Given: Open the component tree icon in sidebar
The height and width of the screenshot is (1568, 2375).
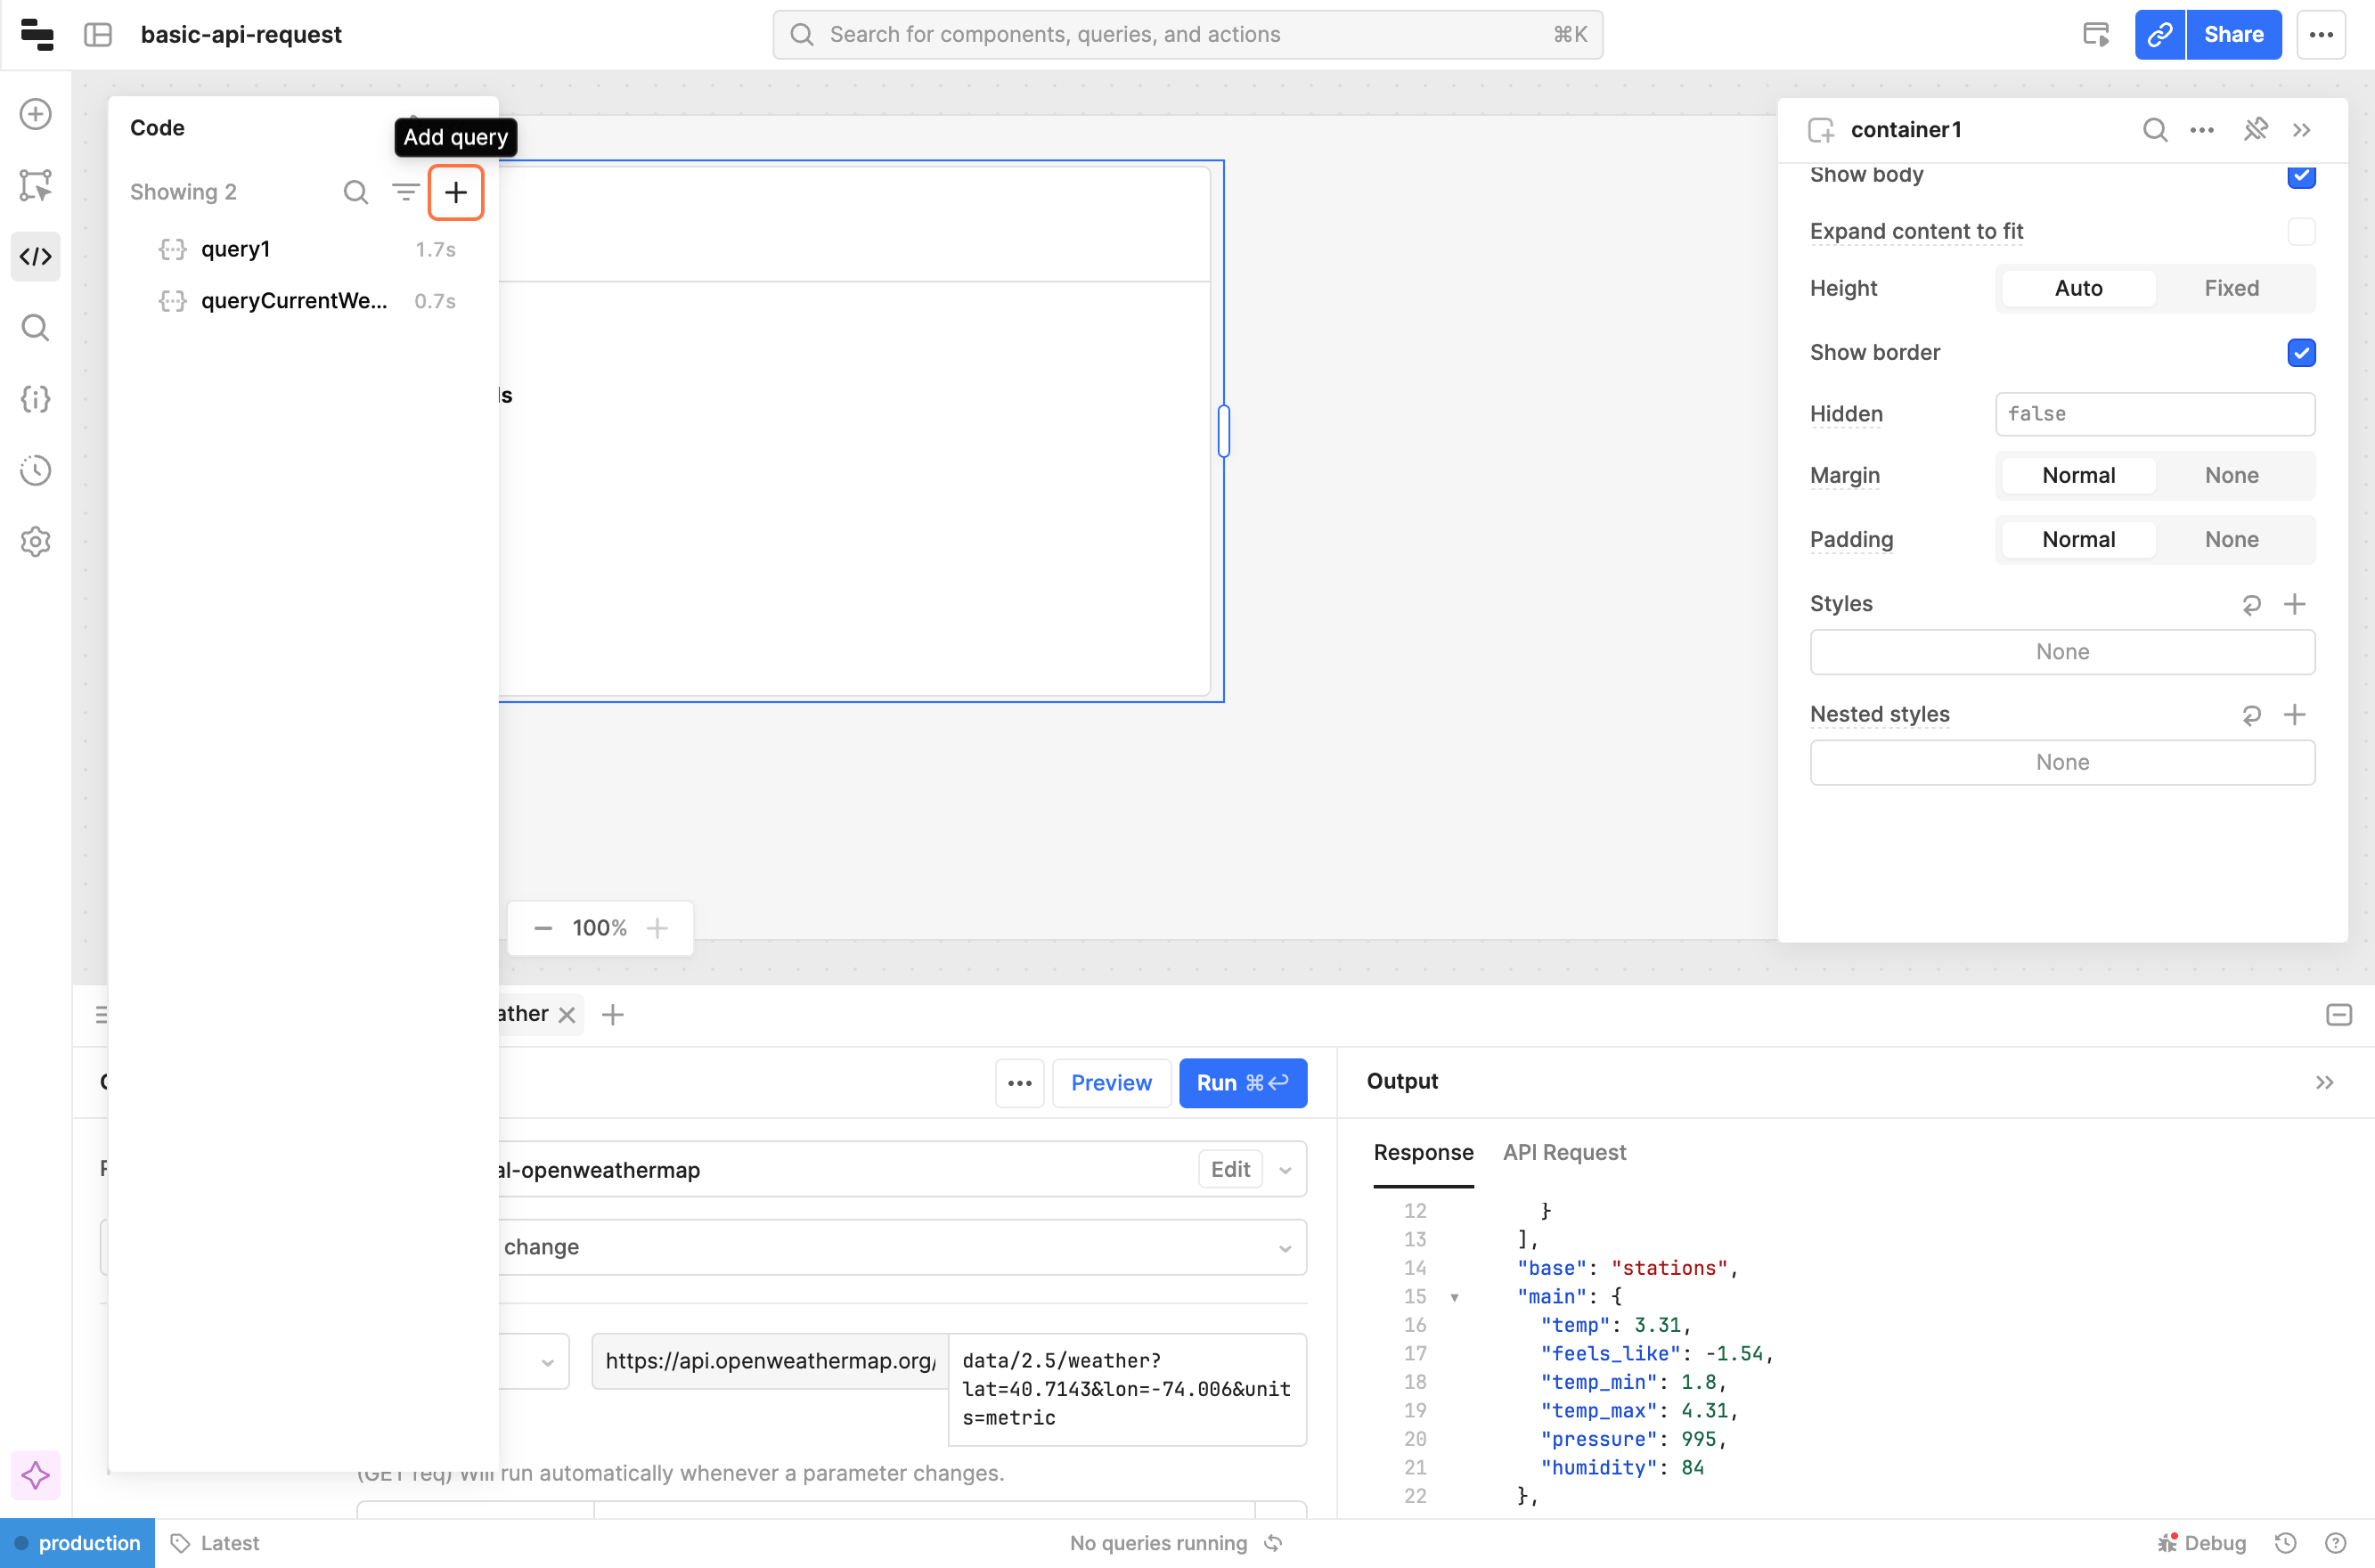Looking at the screenshot, I should click(36, 185).
